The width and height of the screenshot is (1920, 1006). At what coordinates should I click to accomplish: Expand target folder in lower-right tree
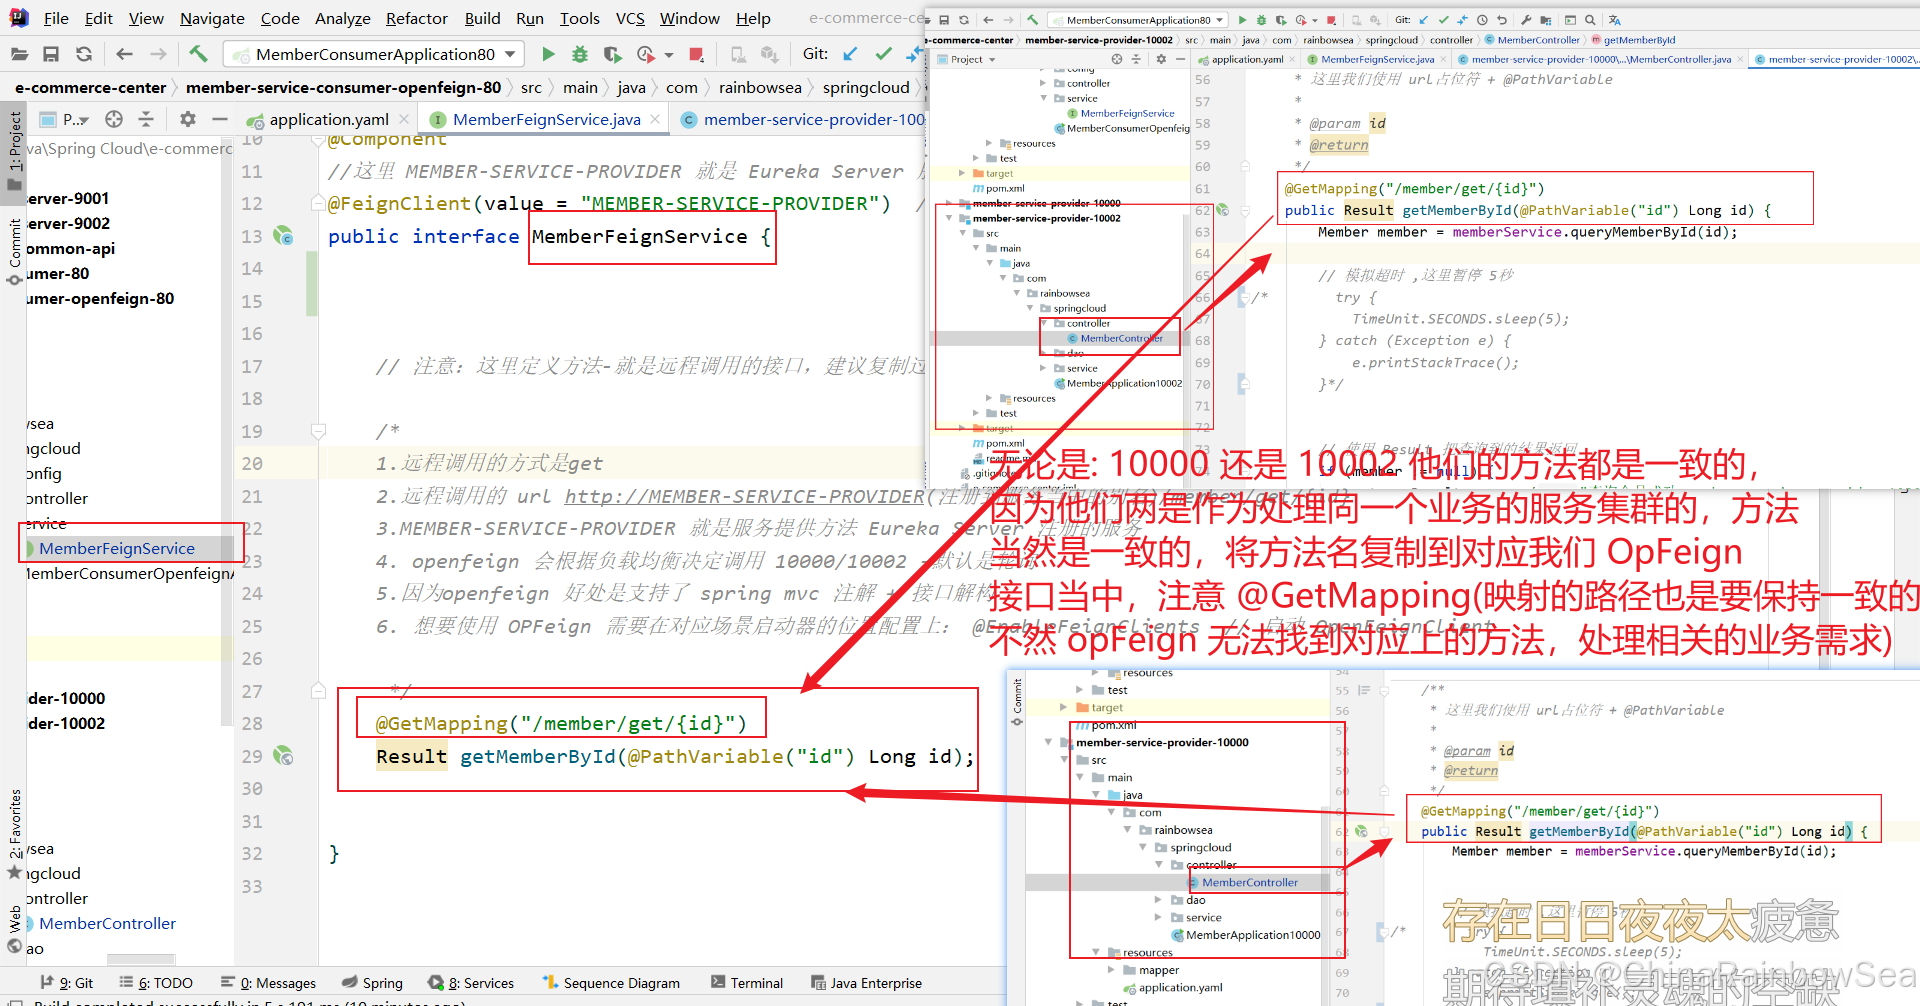[x=1063, y=707]
